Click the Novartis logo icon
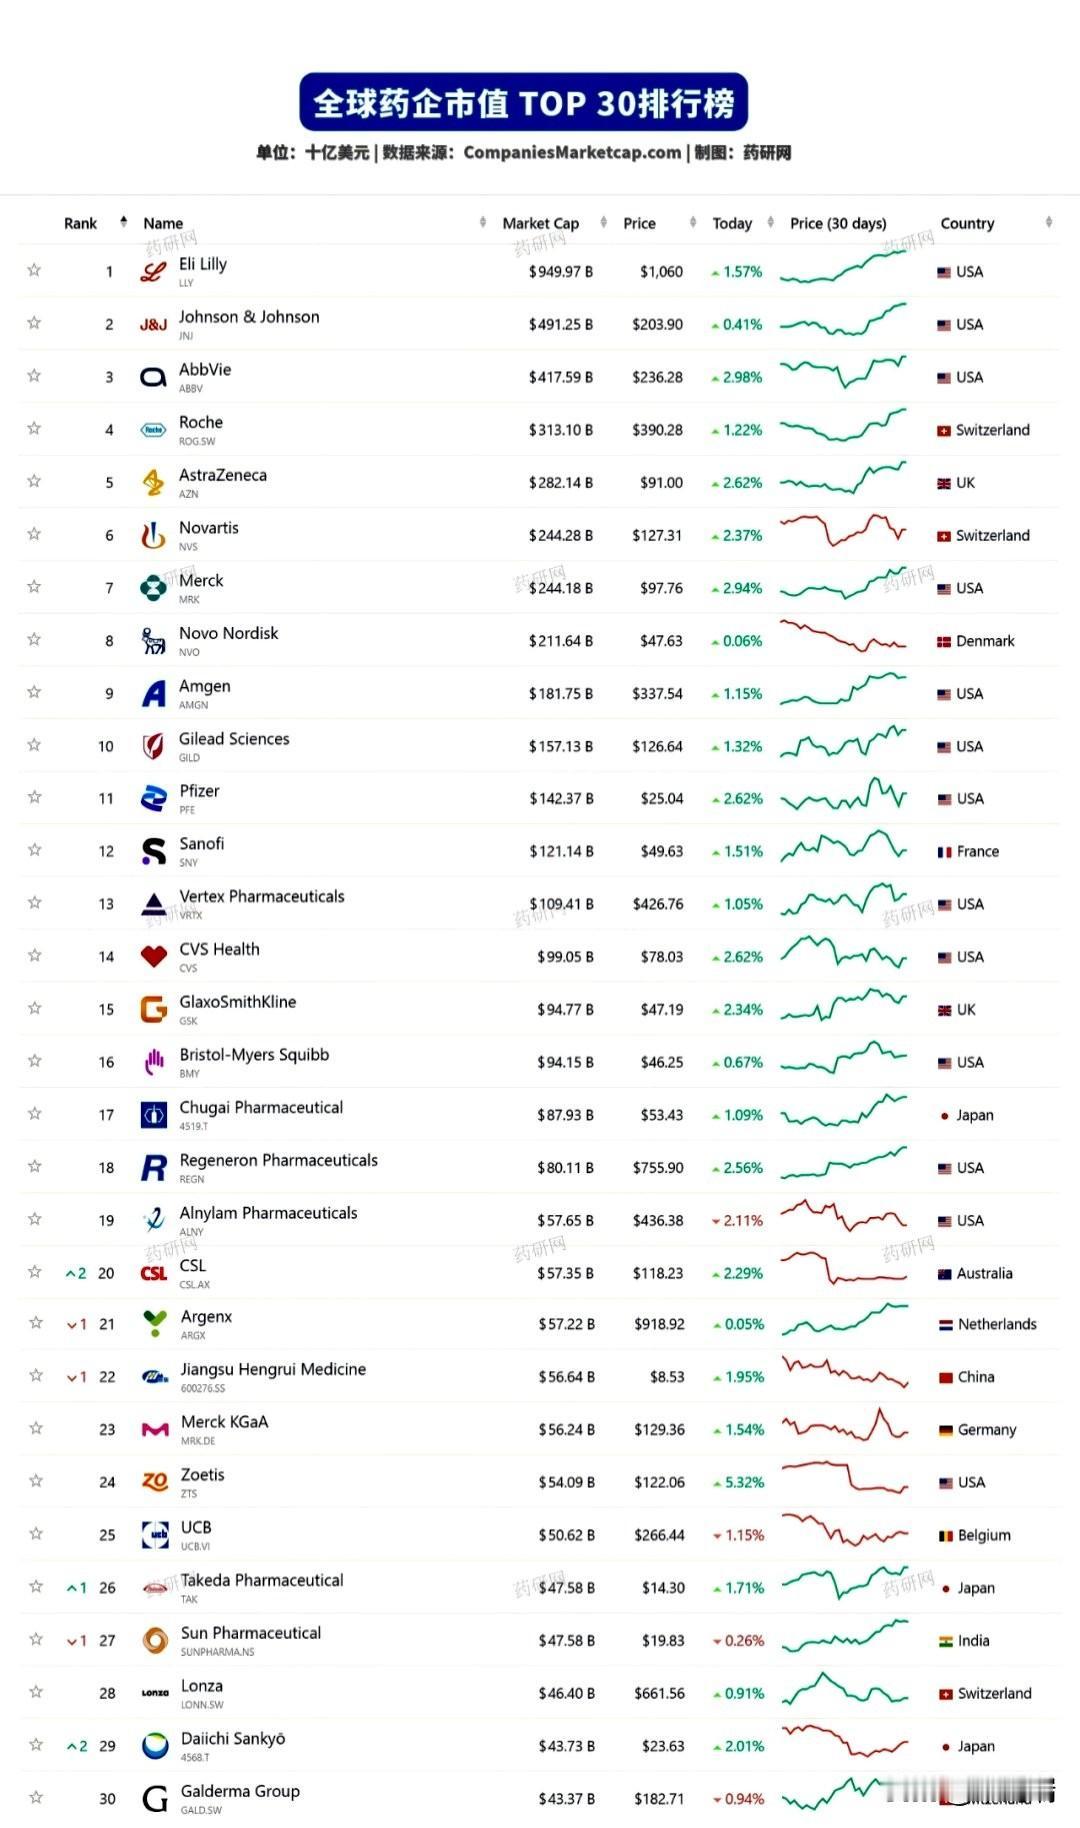Screen dimensions: 1080x1828 (153, 535)
